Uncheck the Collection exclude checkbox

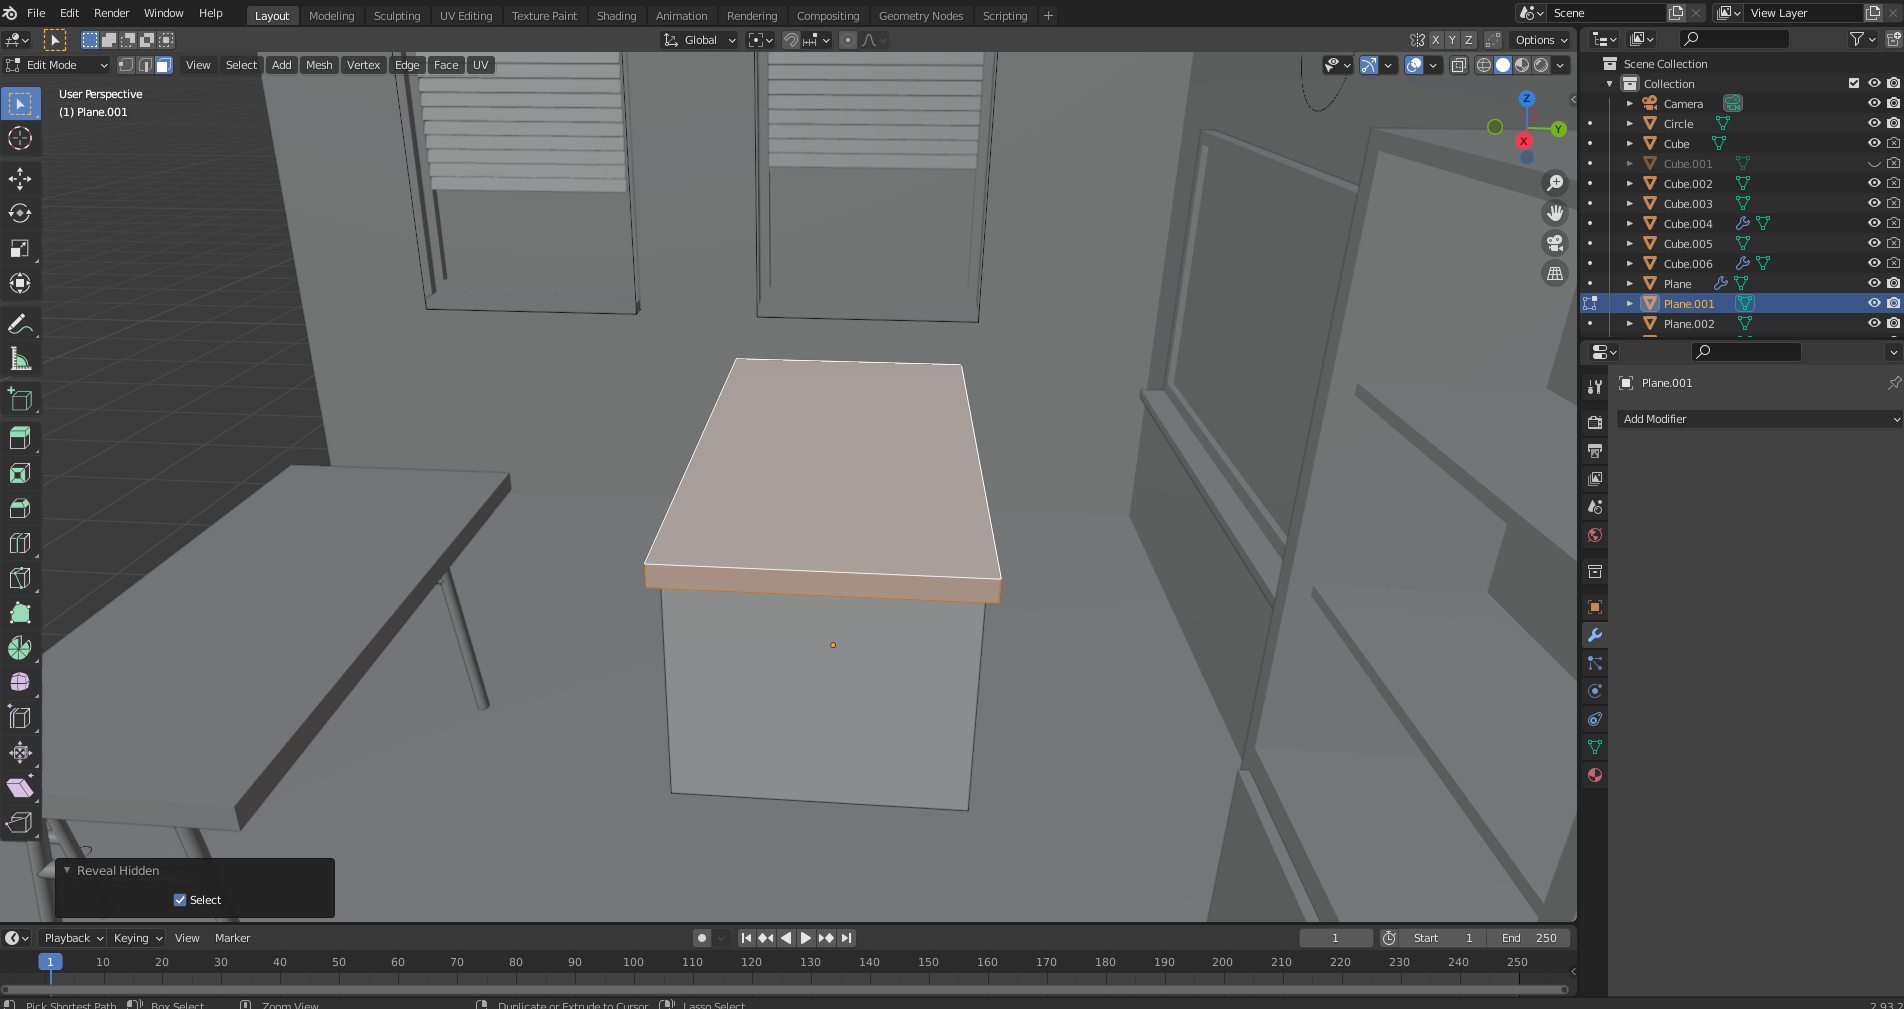pyautogui.click(x=1854, y=83)
